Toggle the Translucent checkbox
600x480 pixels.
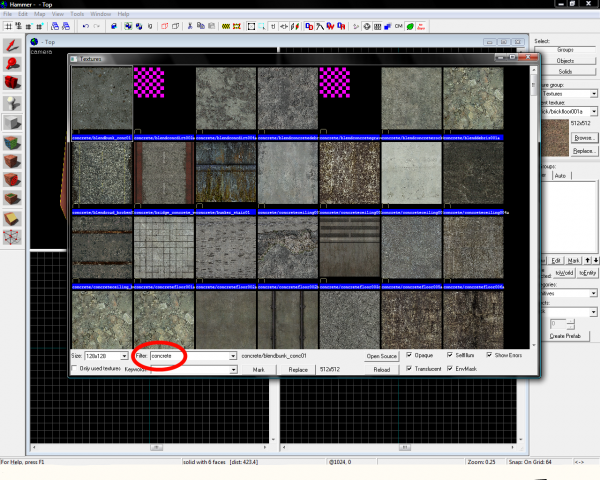[409, 368]
